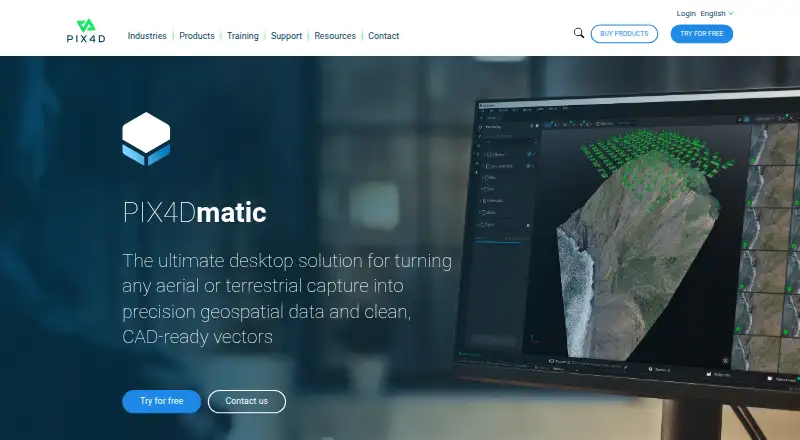This screenshot has height=440, width=800.
Task: Go to the Contact page
Action: [384, 36]
